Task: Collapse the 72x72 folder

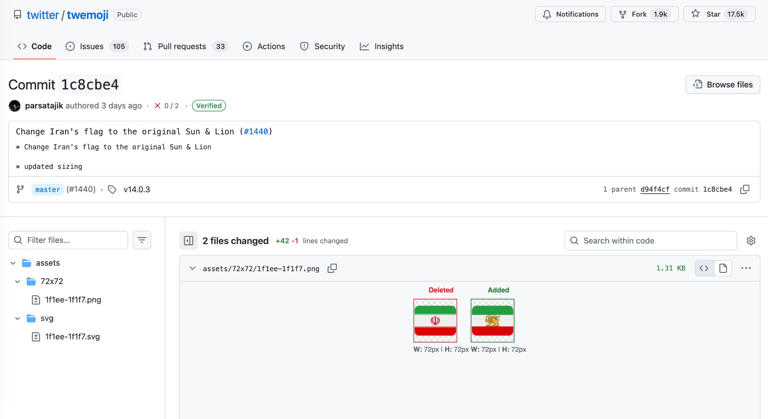Action: 18,282
